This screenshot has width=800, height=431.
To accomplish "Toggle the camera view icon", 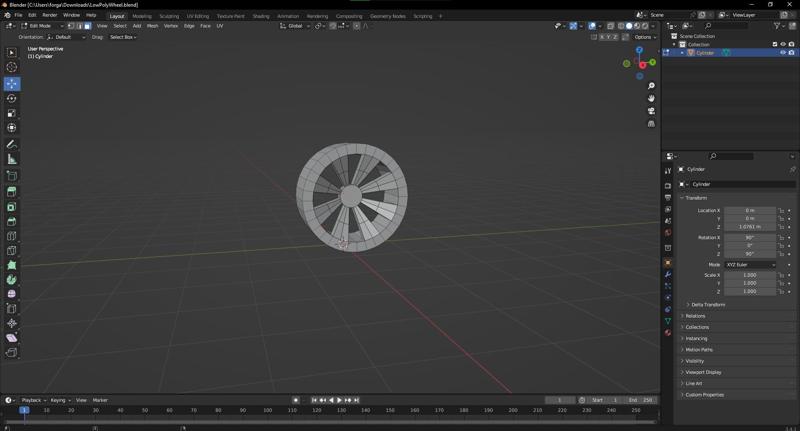I will click(651, 111).
